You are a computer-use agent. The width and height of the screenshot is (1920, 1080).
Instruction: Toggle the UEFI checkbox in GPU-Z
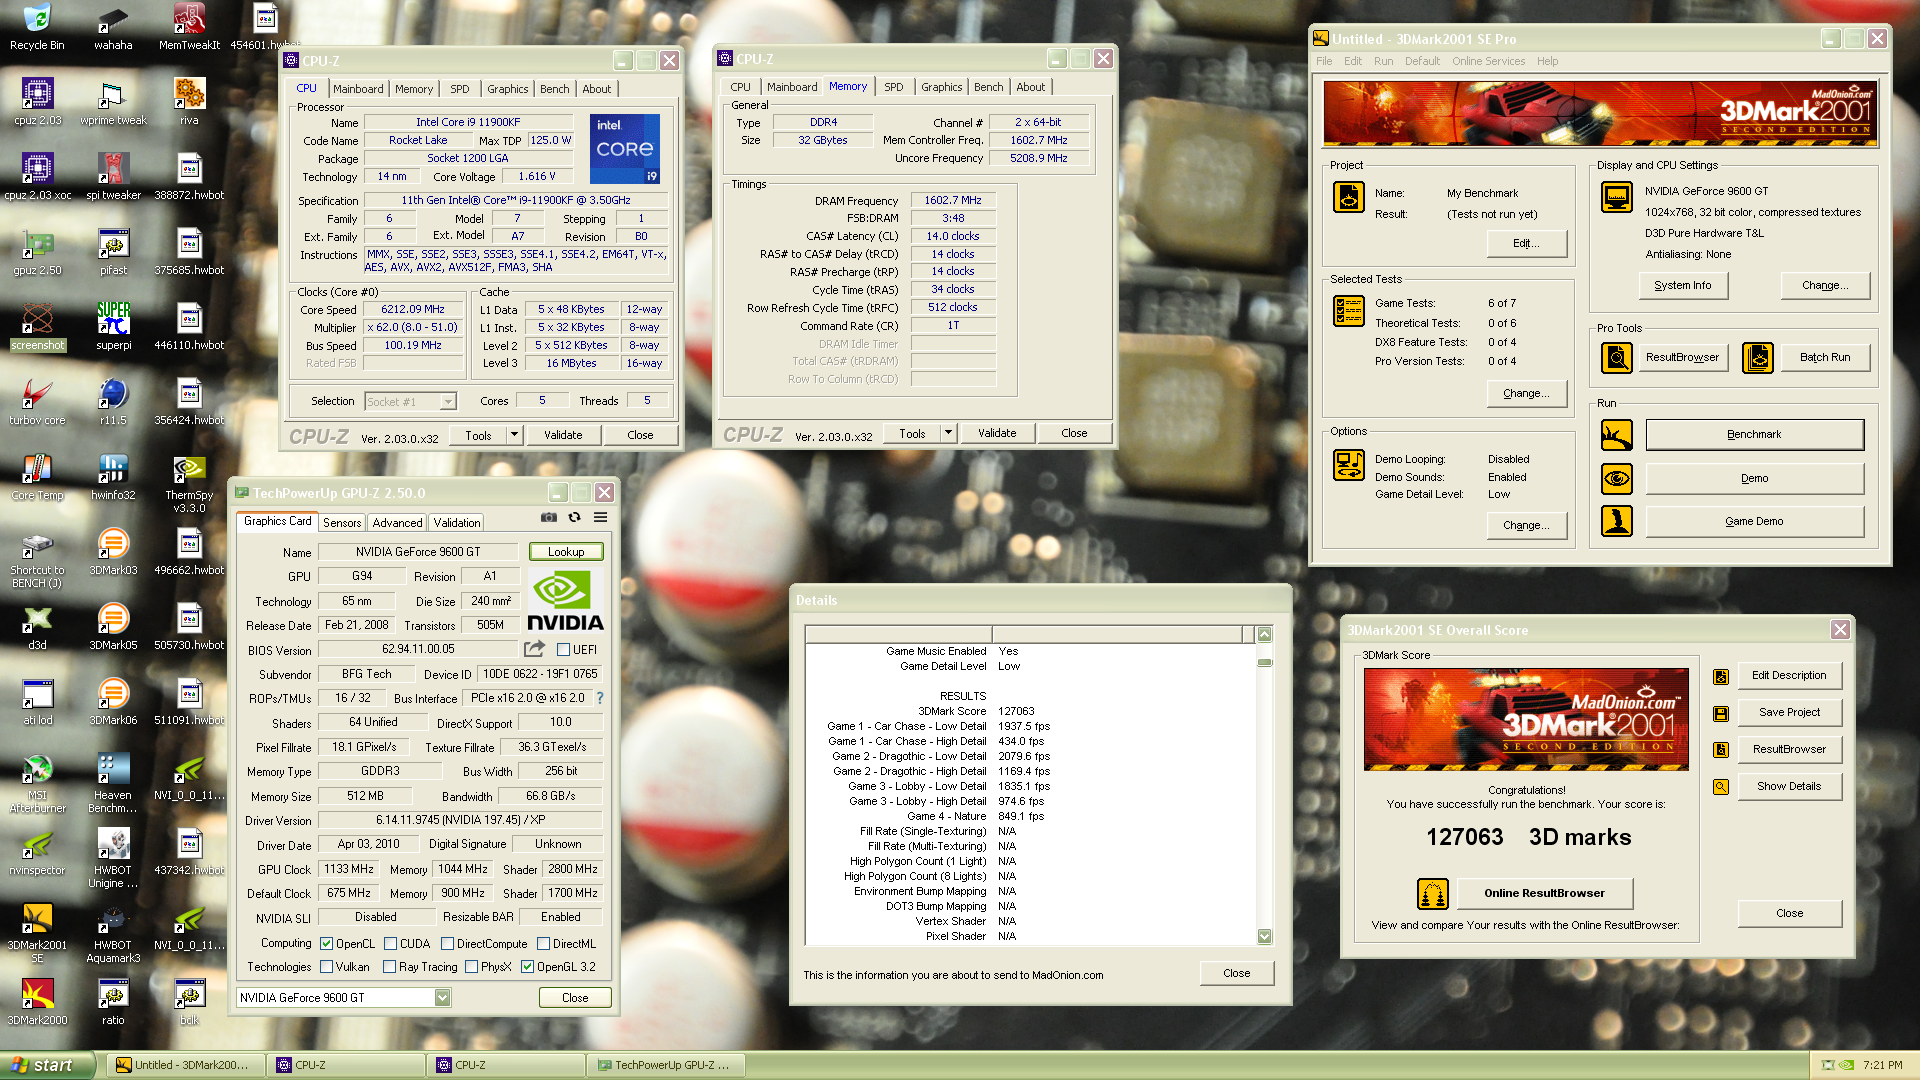563,650
